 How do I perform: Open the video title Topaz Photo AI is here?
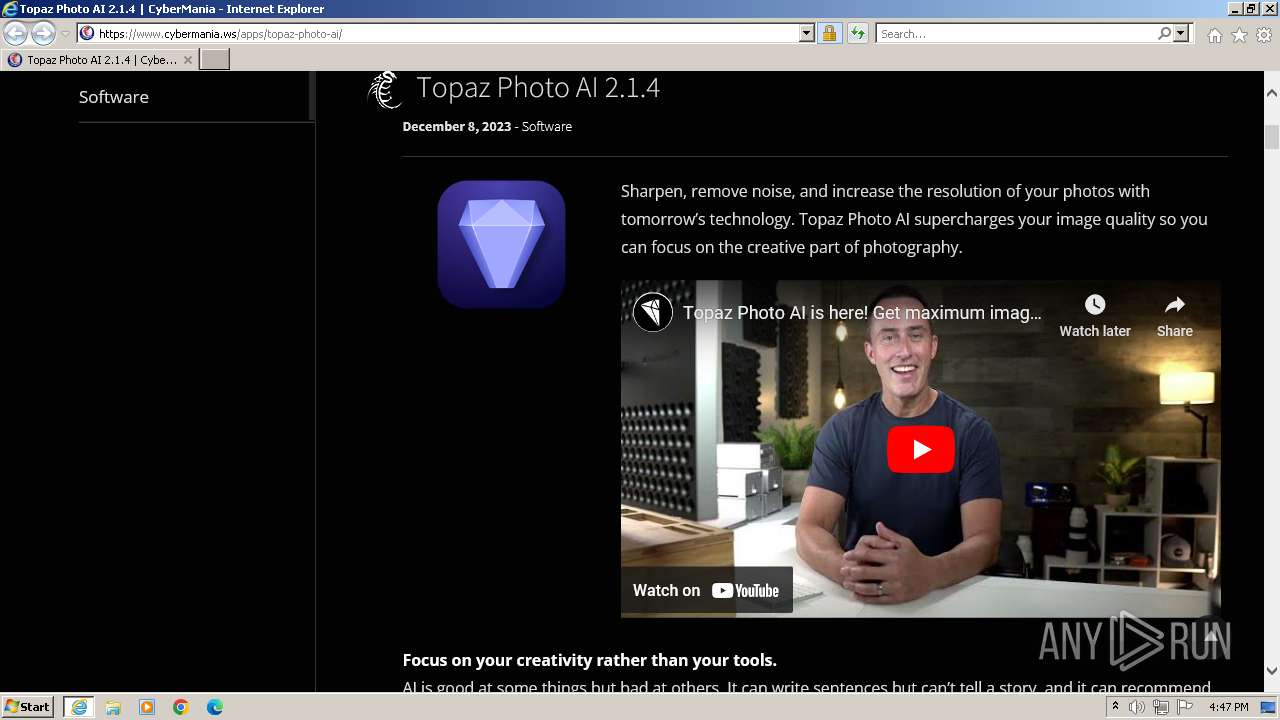click(x=862, y=313)
